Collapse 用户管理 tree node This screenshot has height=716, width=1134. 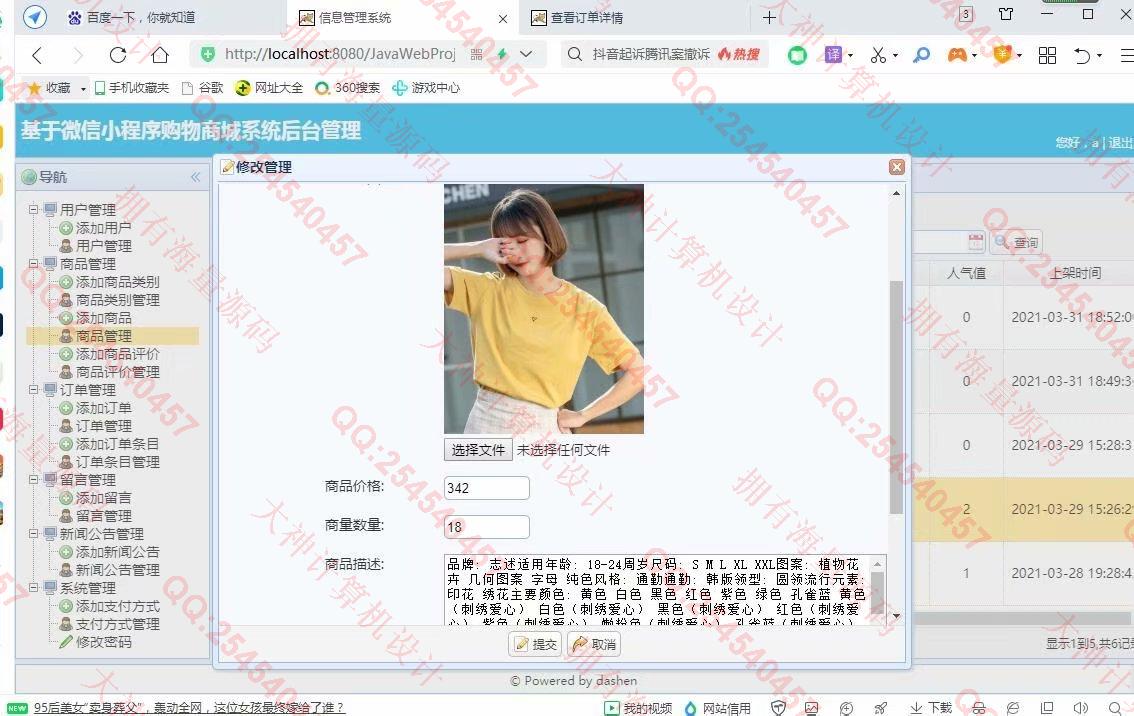click(33, 210)
